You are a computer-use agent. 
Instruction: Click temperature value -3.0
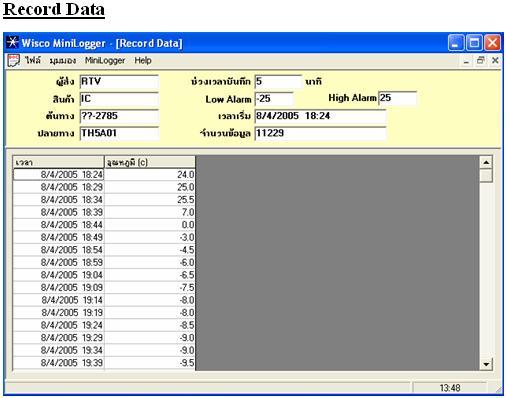tap(150, 237)
